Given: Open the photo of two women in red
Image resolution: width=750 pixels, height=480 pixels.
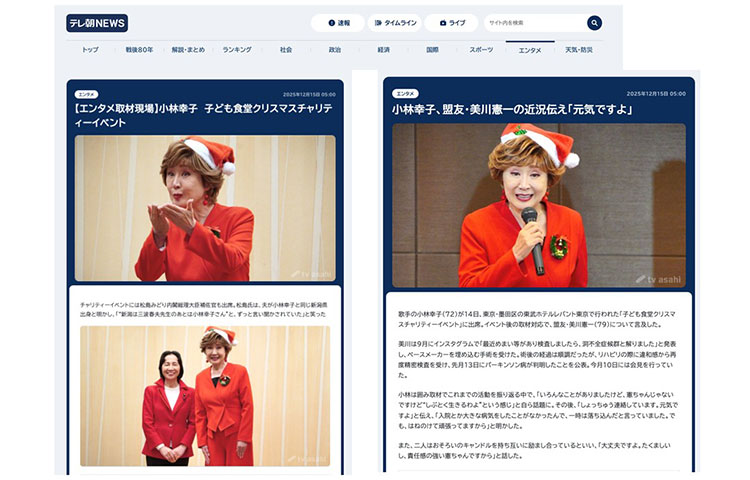Looking at the screenshot, I should coord(207,395).
